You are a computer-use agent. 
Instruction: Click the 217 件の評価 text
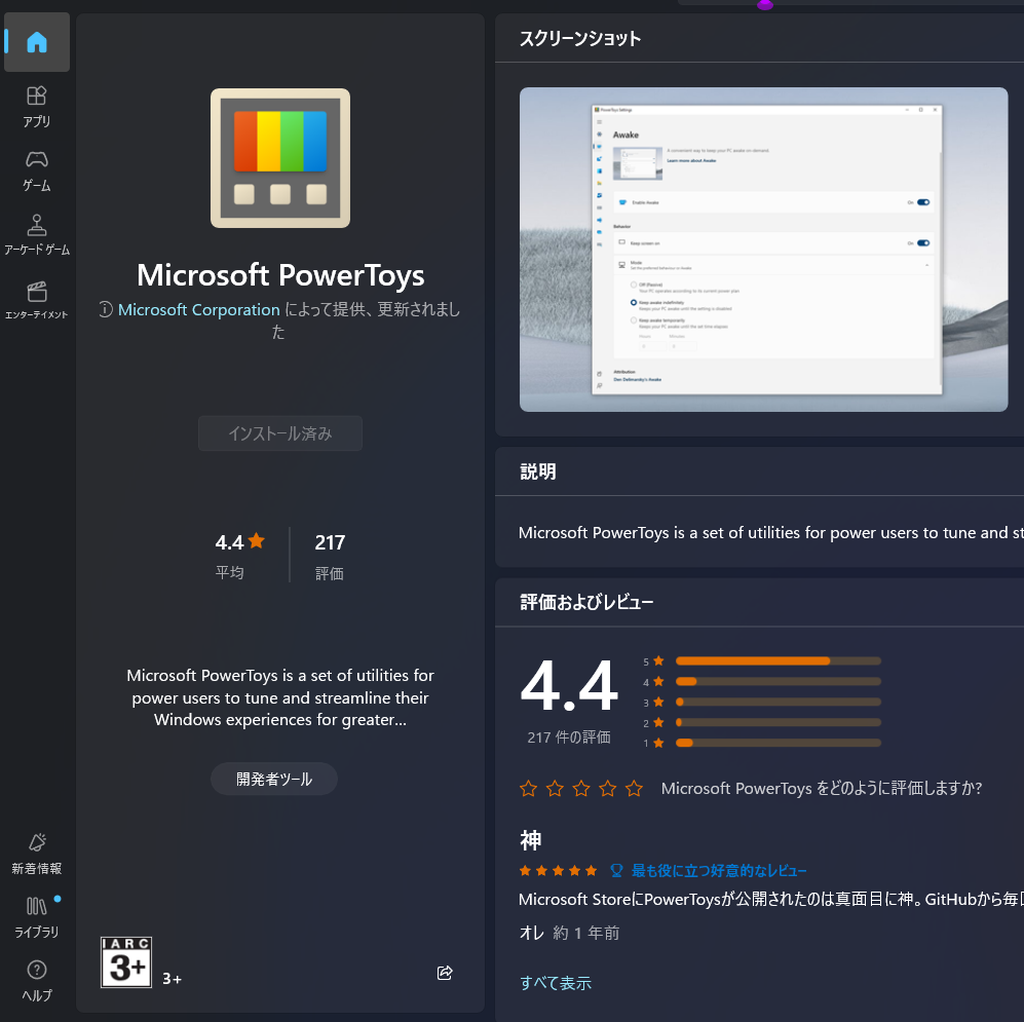[569, 737]
